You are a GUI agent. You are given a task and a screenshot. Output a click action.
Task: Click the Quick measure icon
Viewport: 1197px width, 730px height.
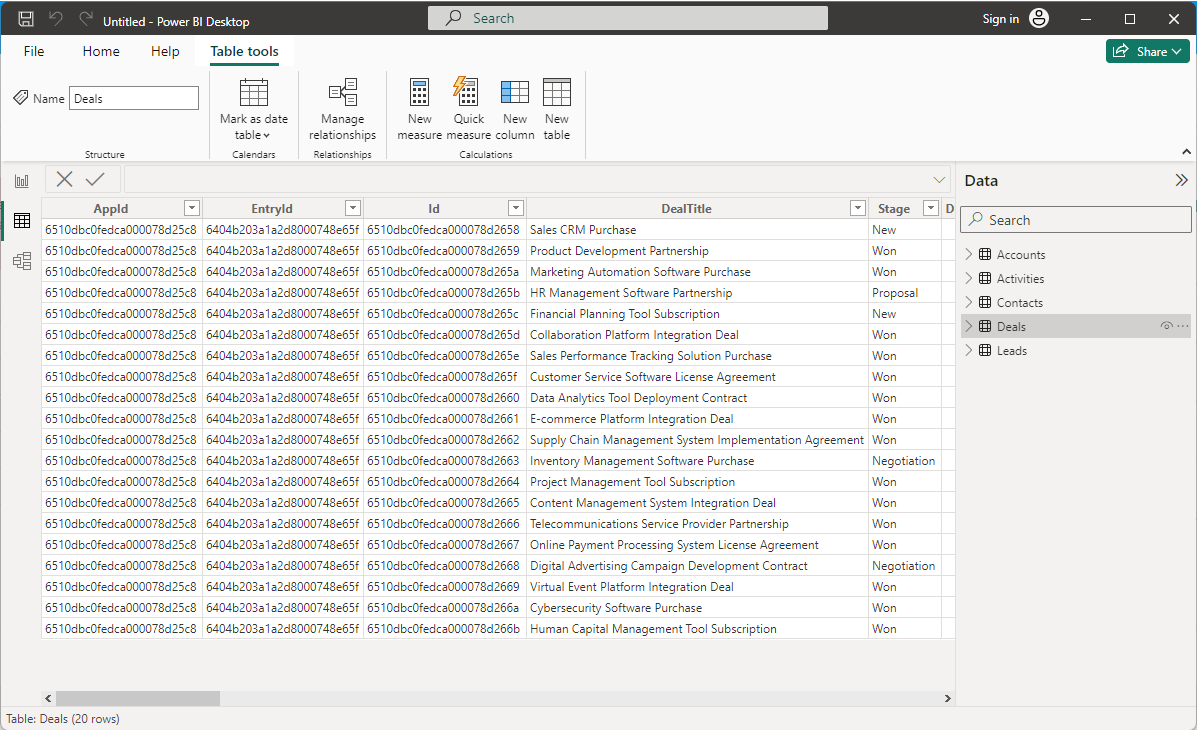pos(468,94)
